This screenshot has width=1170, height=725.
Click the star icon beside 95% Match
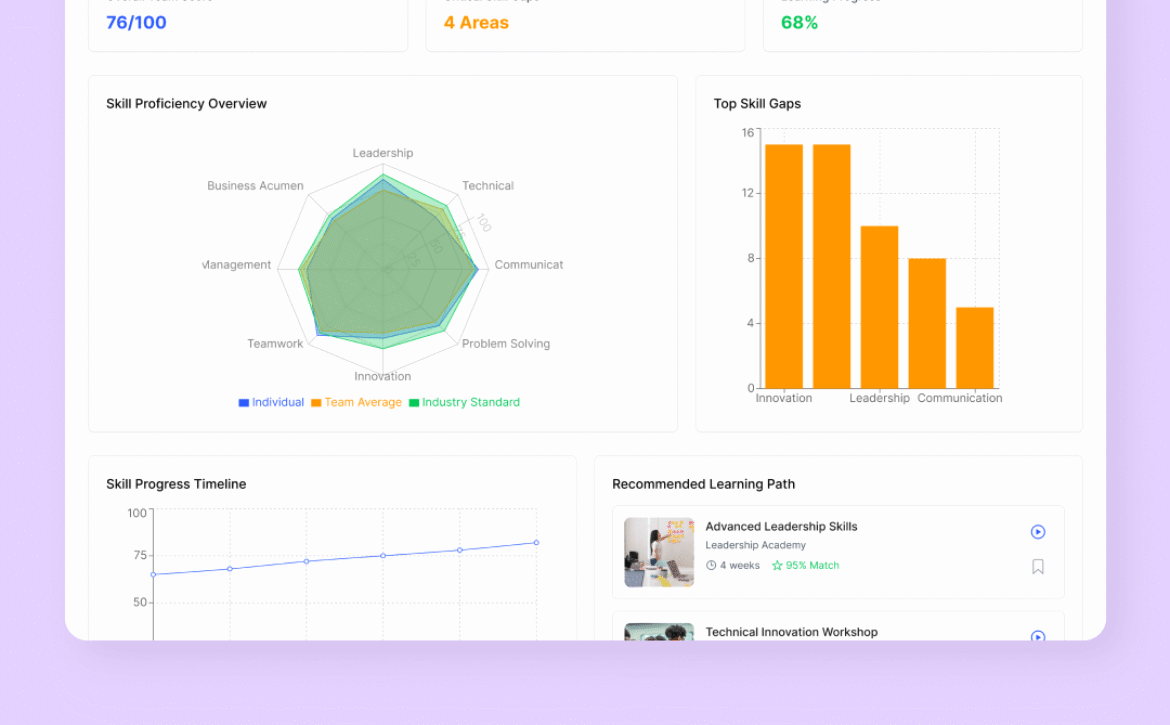pyautogui.click(x=777, y=566)
